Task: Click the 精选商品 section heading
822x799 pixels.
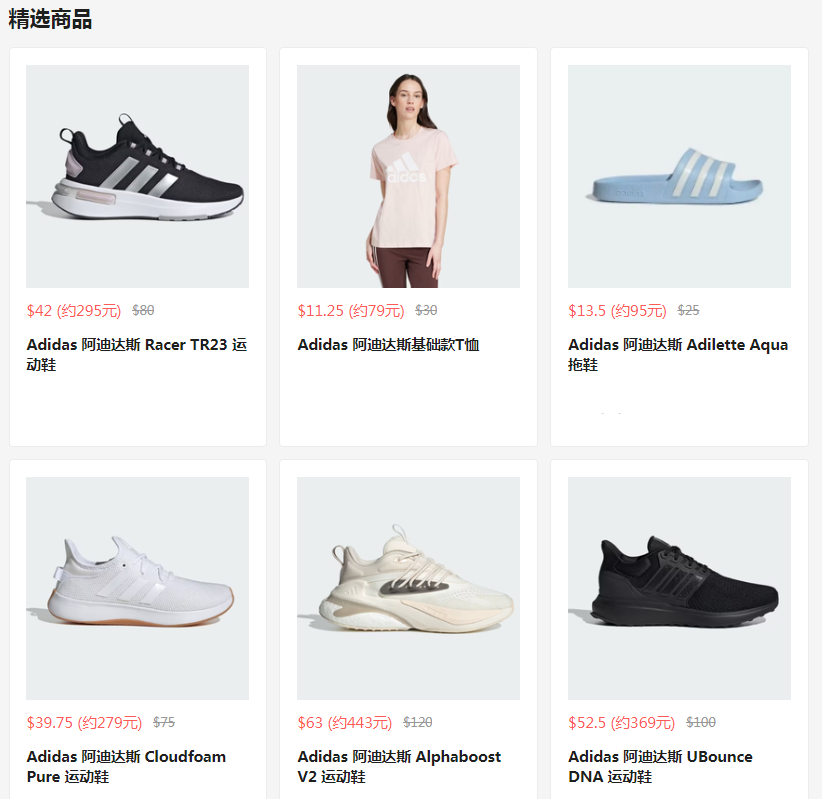Action: coord(50,19)
